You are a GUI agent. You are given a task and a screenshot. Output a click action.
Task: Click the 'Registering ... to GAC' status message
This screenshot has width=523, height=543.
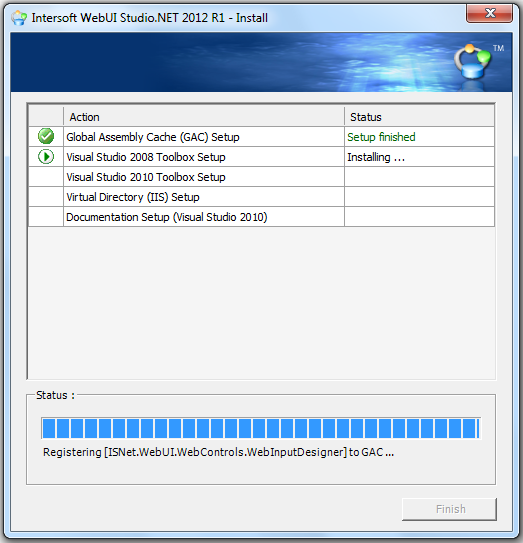218,452
